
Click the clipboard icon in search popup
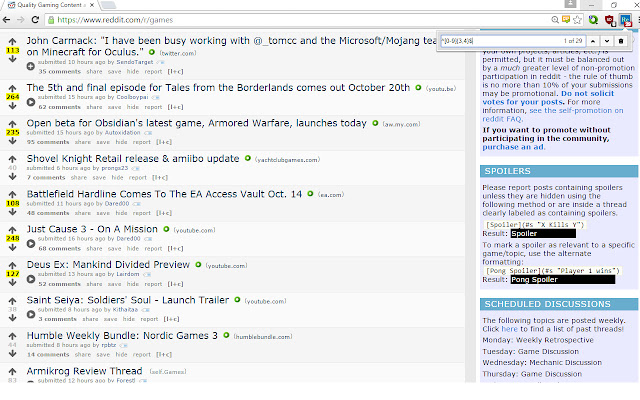[621, 41]
